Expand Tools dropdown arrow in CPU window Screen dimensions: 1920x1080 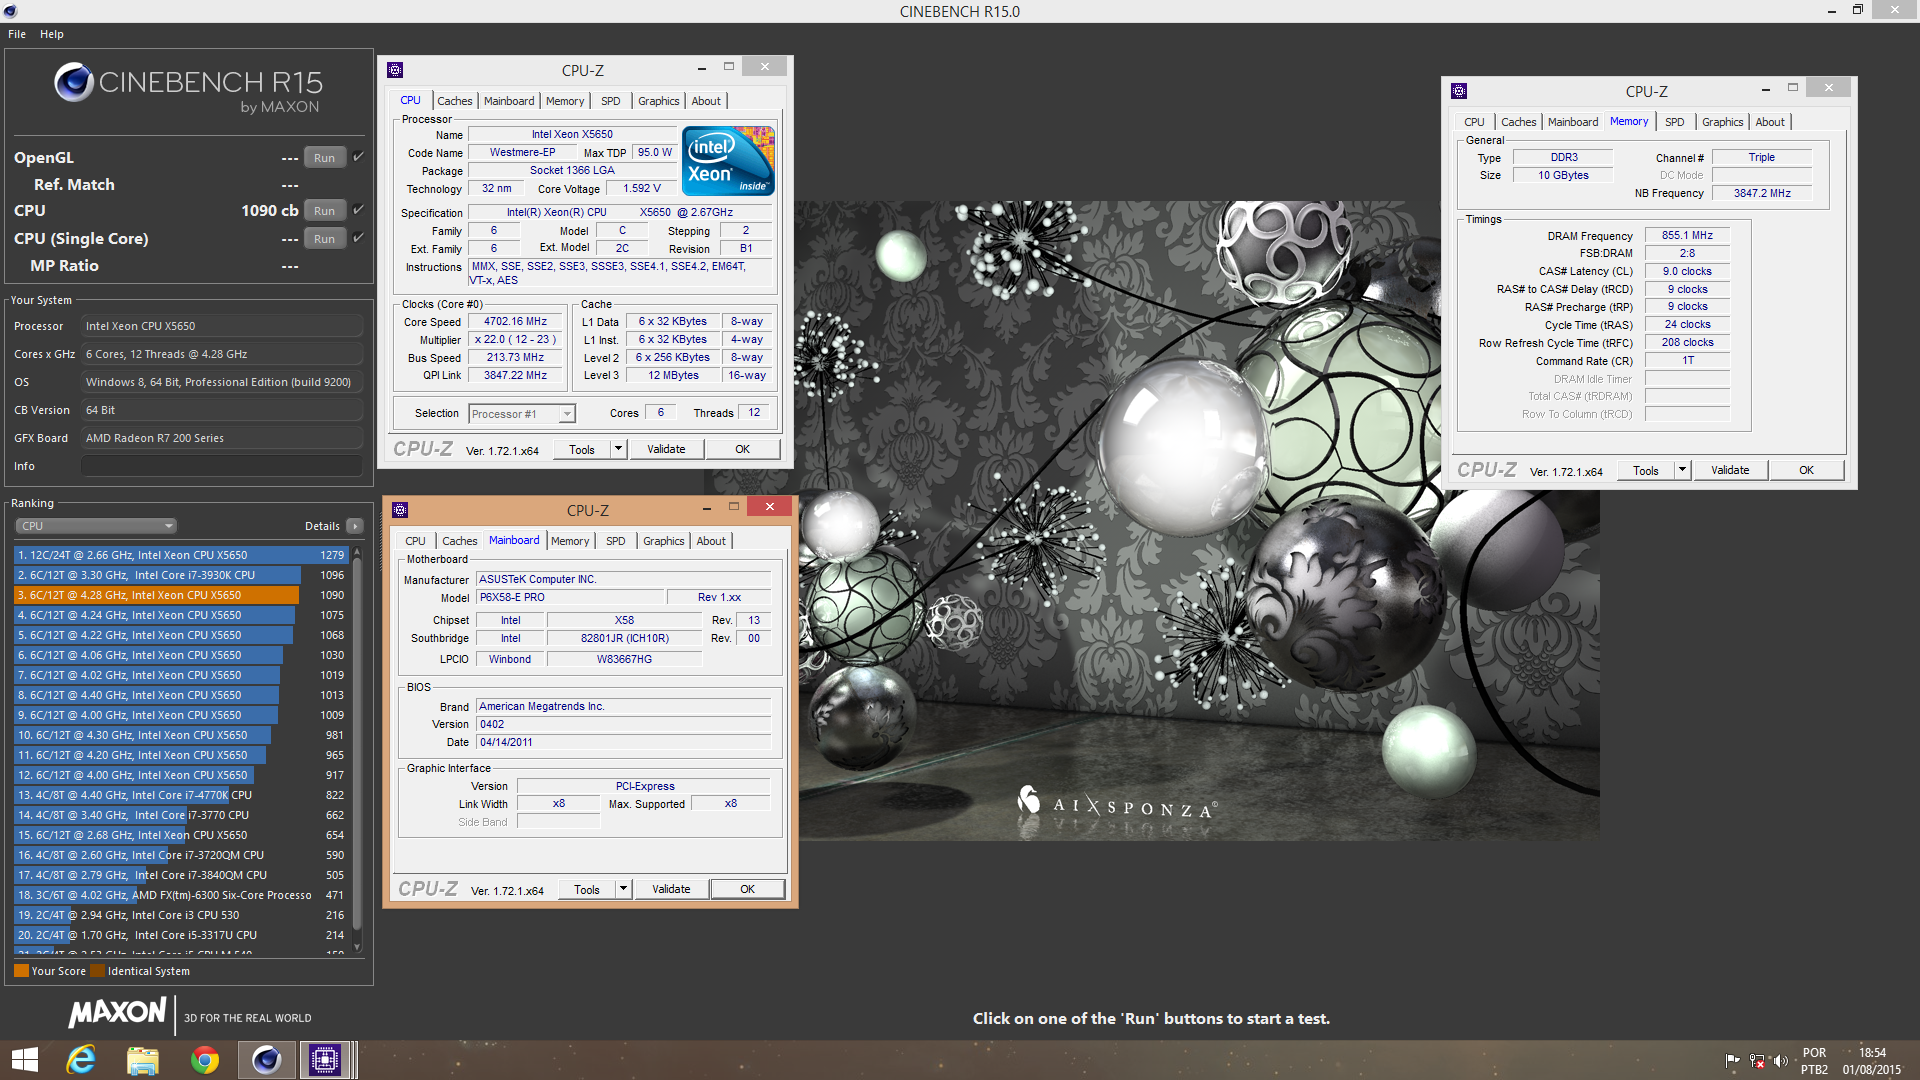[618, 449]
